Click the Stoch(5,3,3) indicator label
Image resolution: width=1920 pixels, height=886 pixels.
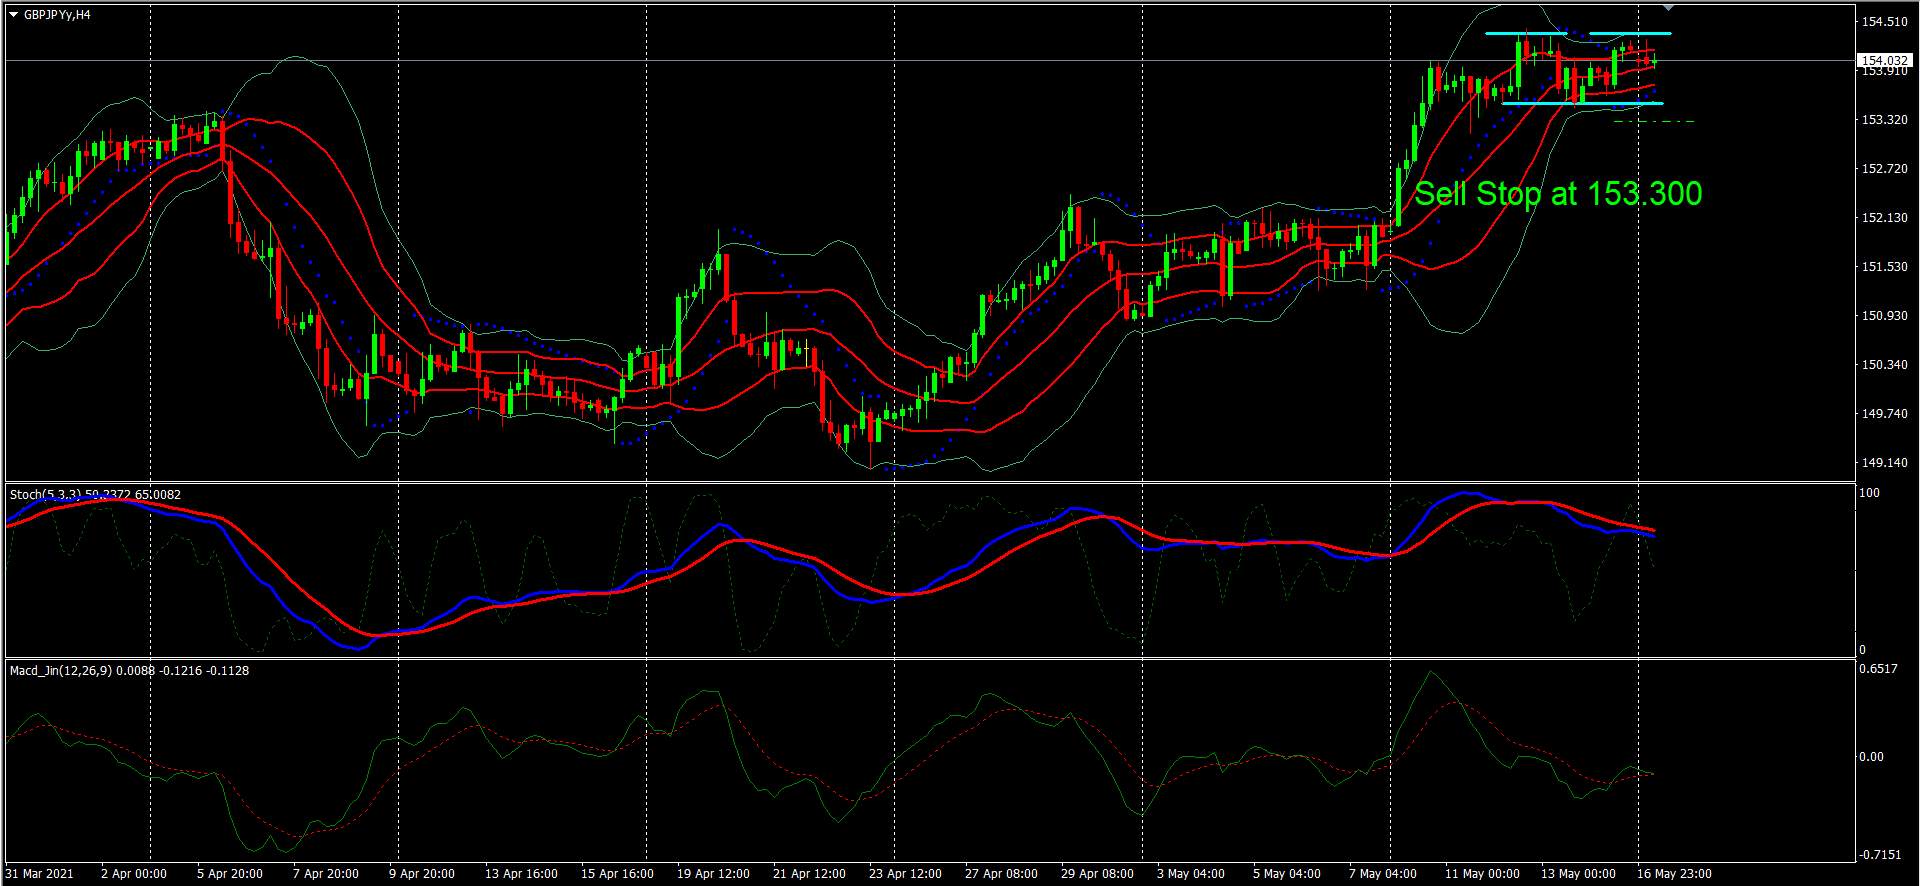point(95,494)
